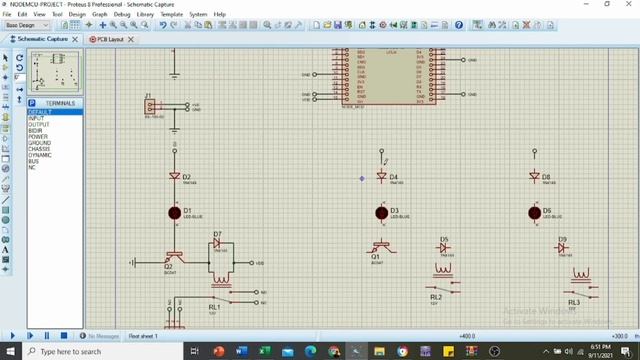Screen dimensions: 640x360
Task: Open the Base Design variant dropdown
Action: 27,25
